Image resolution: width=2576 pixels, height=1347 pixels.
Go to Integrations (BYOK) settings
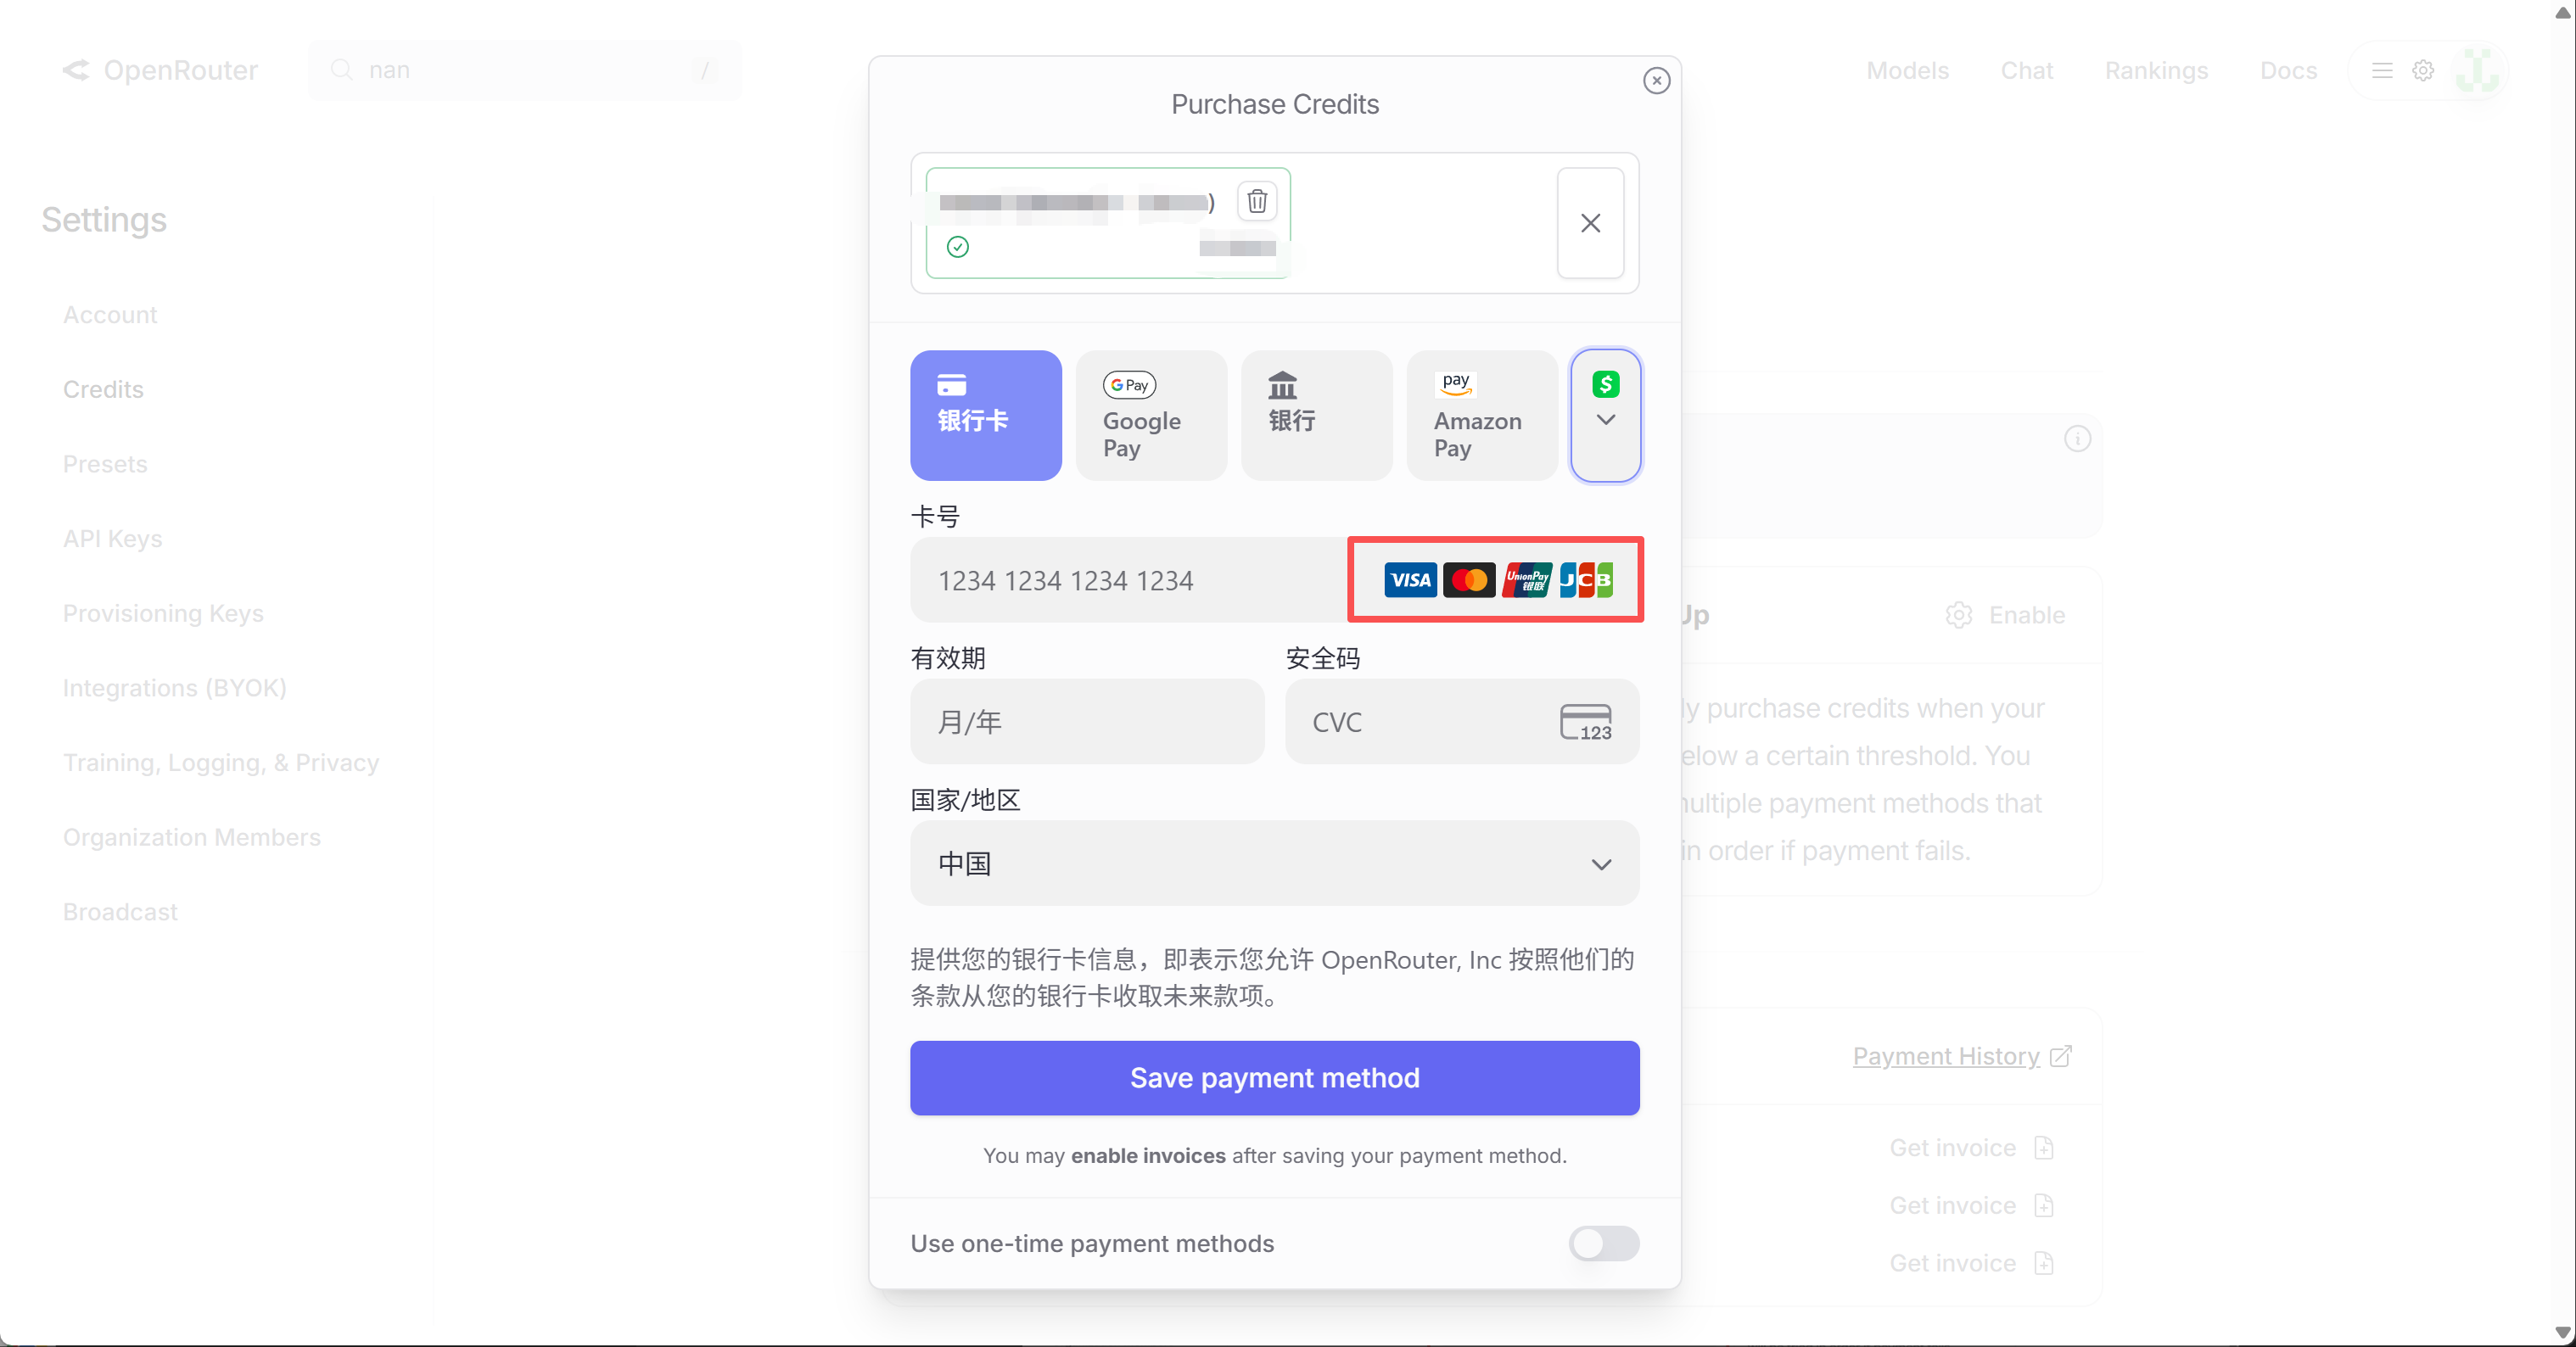(175, 688)
